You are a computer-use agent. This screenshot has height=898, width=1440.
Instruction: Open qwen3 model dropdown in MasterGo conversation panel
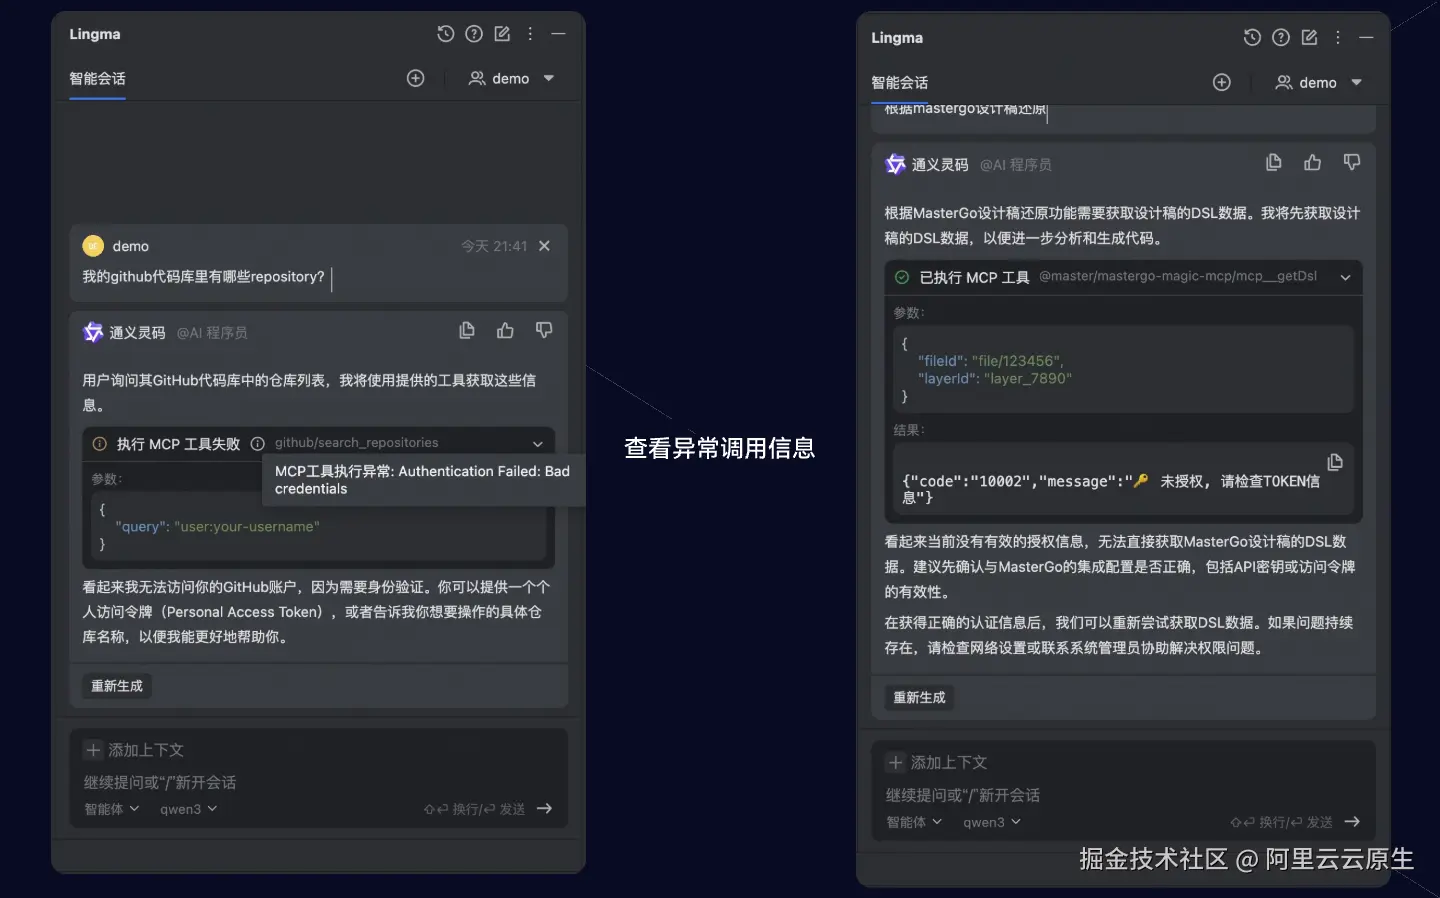(x=992, y=822)
